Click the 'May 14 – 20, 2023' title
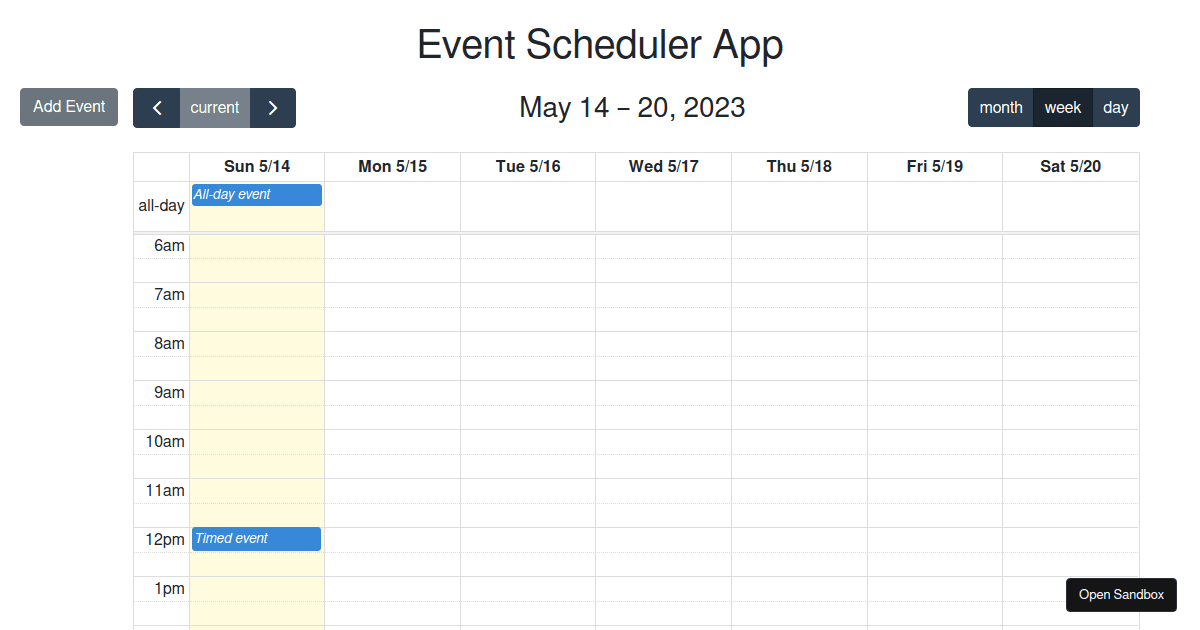1200x630 pixels. point(632,107)
